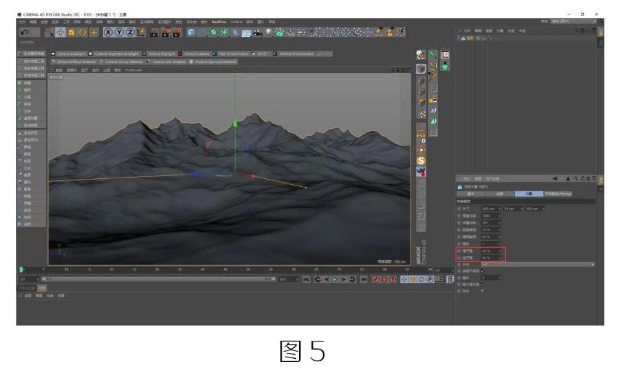The width and height of the screenshot is (627, 372).
Task: Click the green character figure icon
Action: pyautogui.click(x=445, y=66)
